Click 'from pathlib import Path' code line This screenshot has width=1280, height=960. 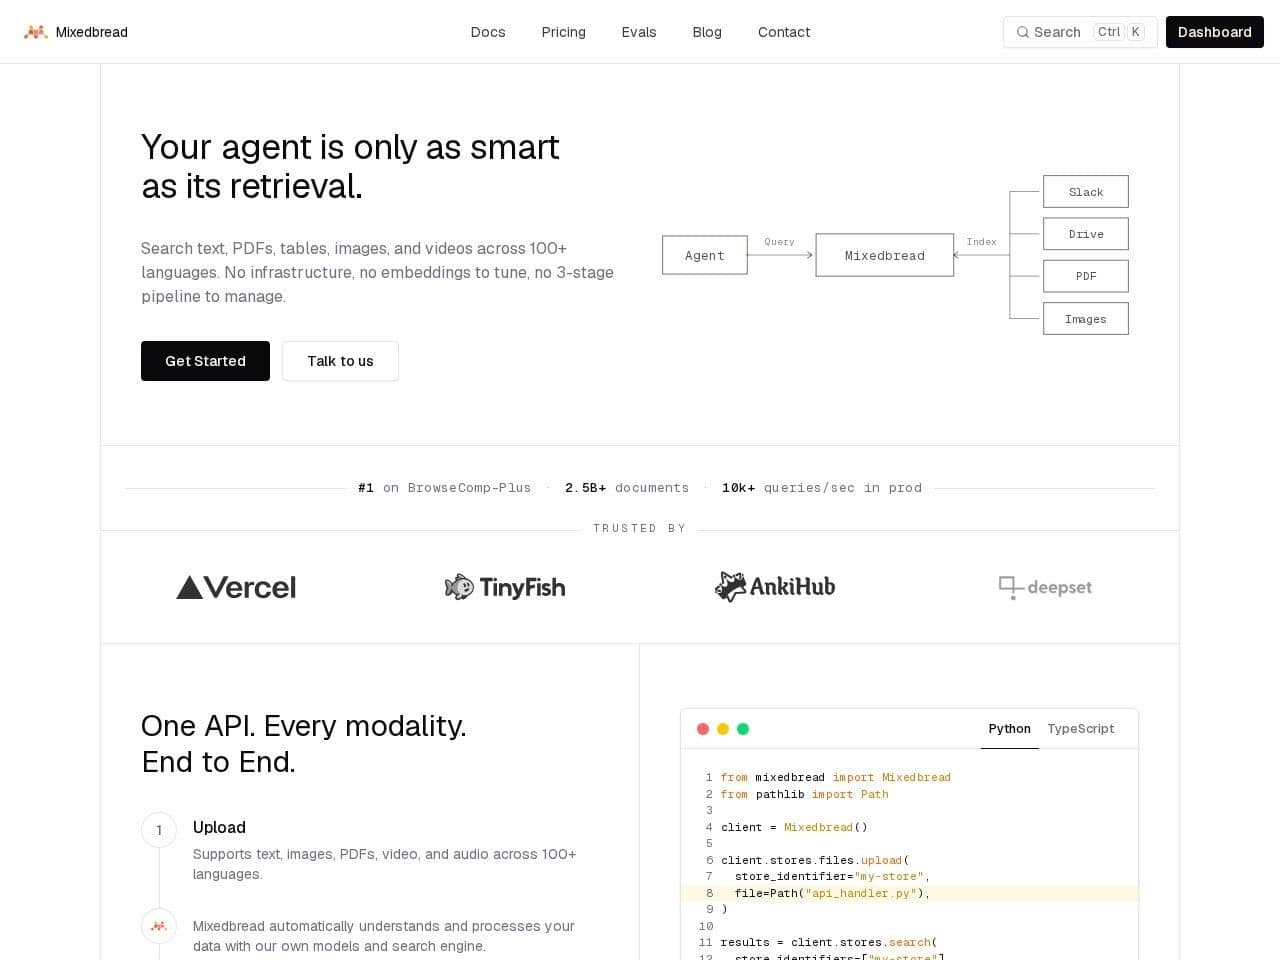[x=805, y=794]
